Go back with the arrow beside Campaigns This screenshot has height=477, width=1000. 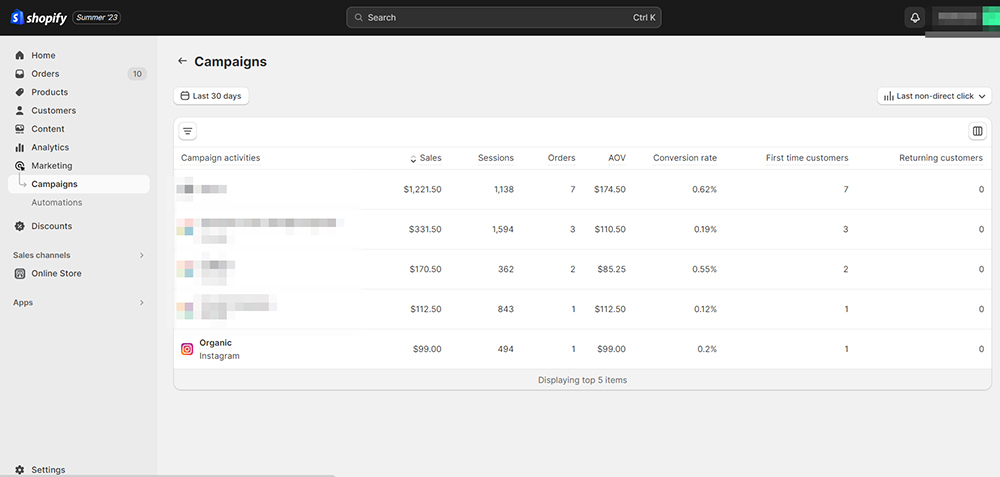tap(182, 61)
